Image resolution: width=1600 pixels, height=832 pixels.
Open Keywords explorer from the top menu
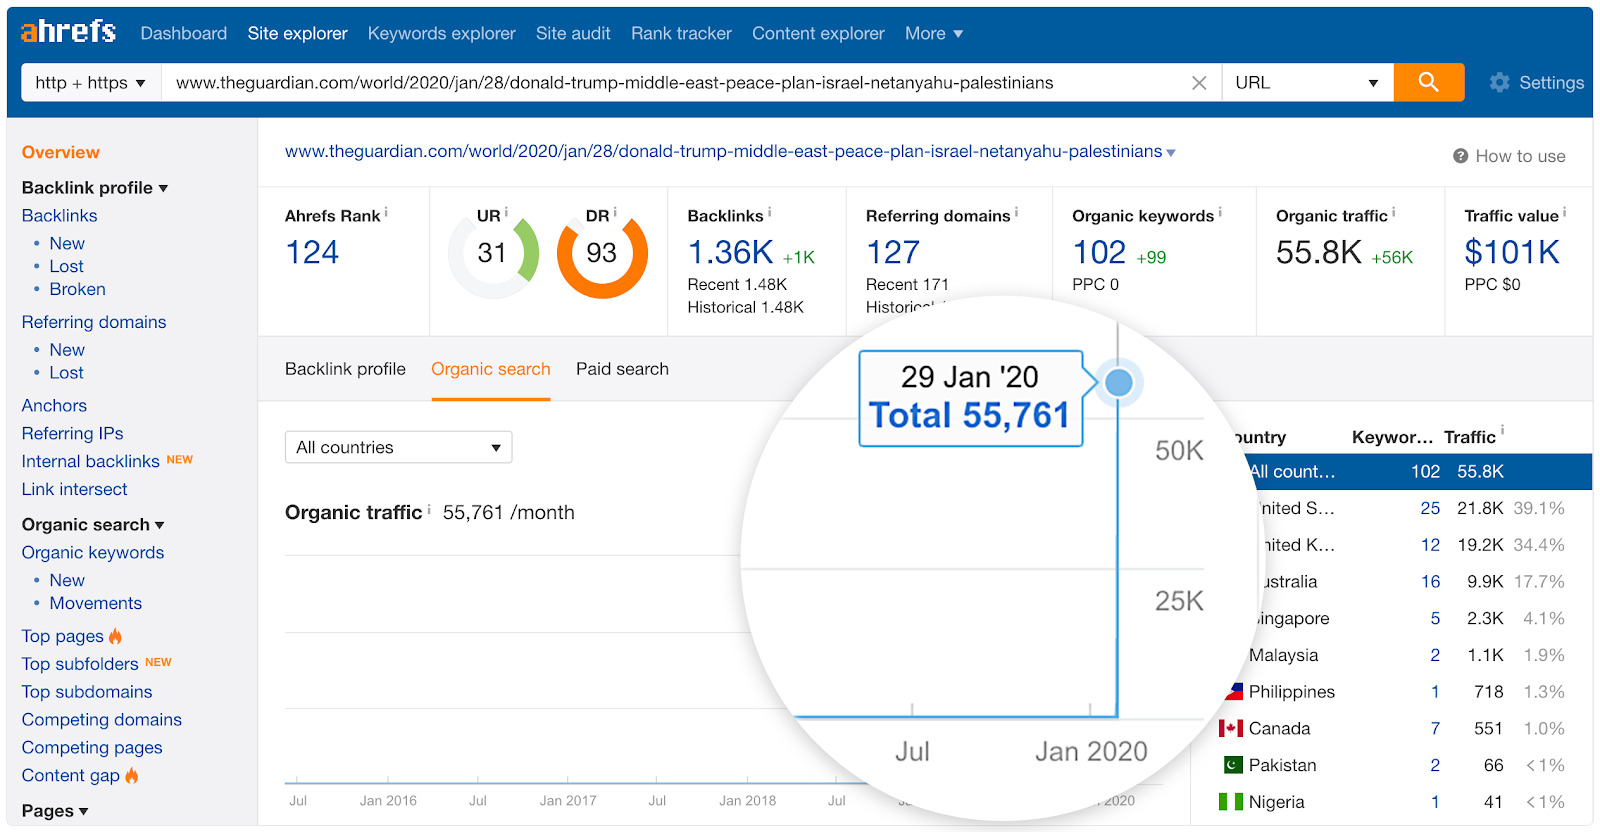[441, 33]
